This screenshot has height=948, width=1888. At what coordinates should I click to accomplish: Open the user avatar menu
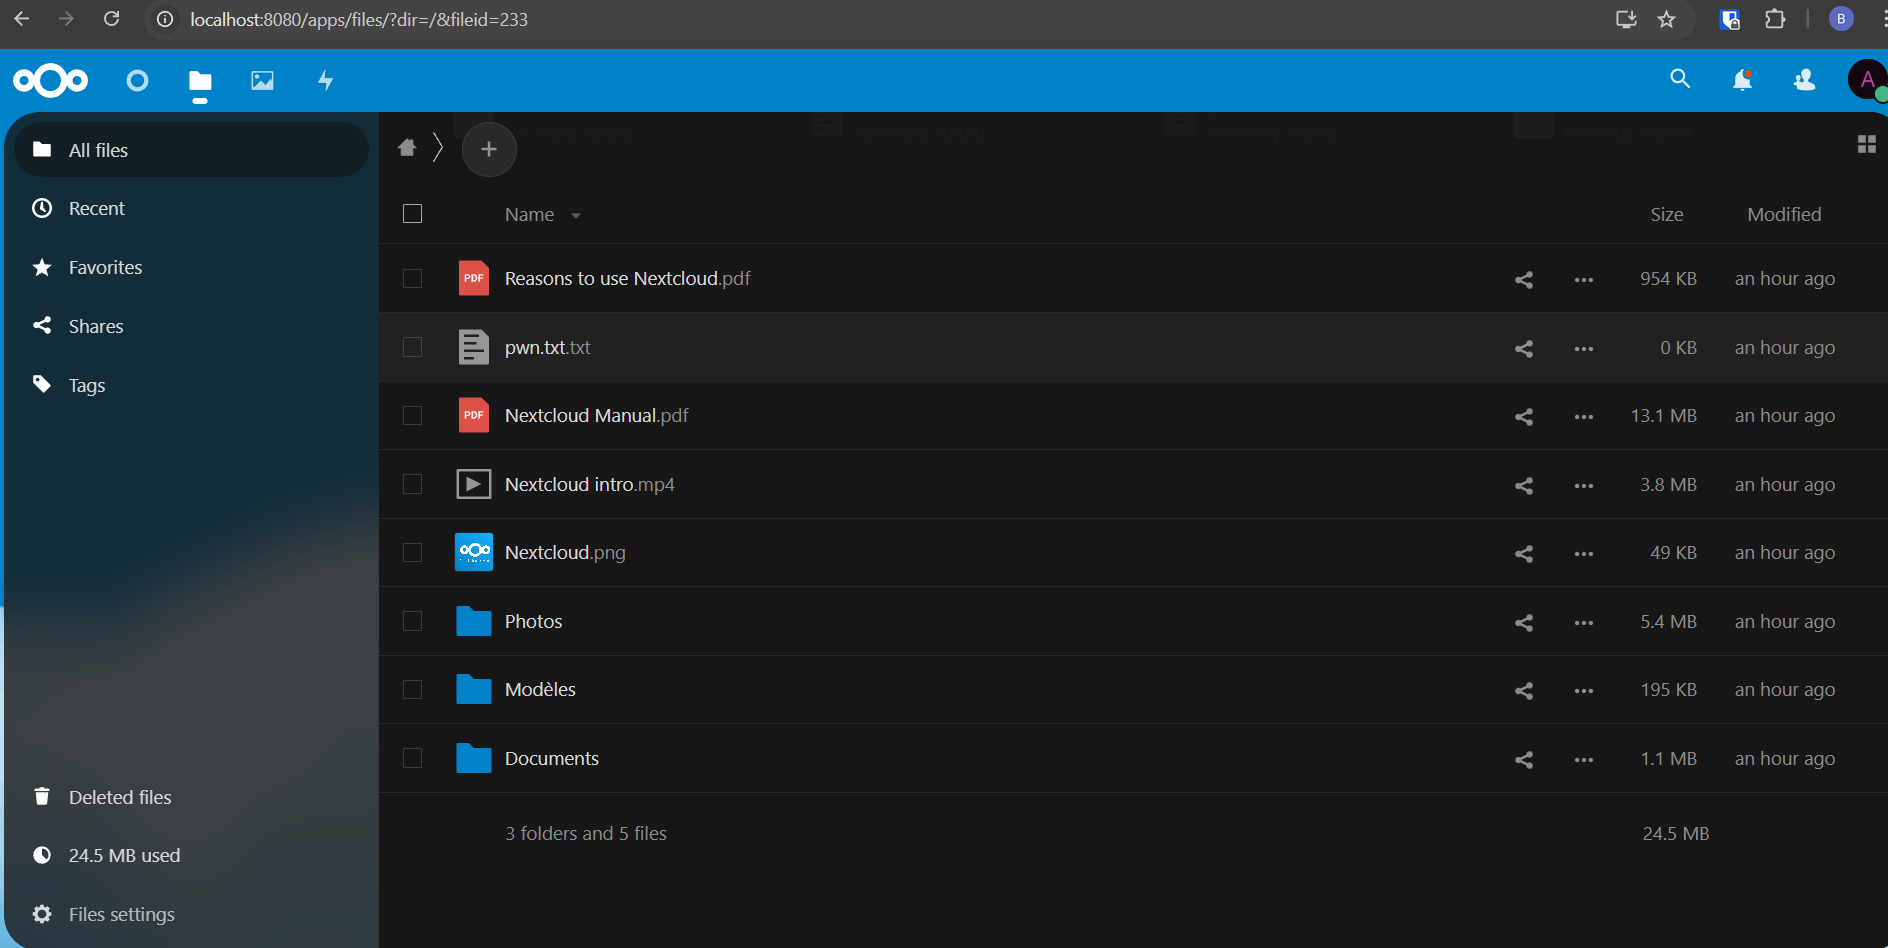coord(1866,80)
